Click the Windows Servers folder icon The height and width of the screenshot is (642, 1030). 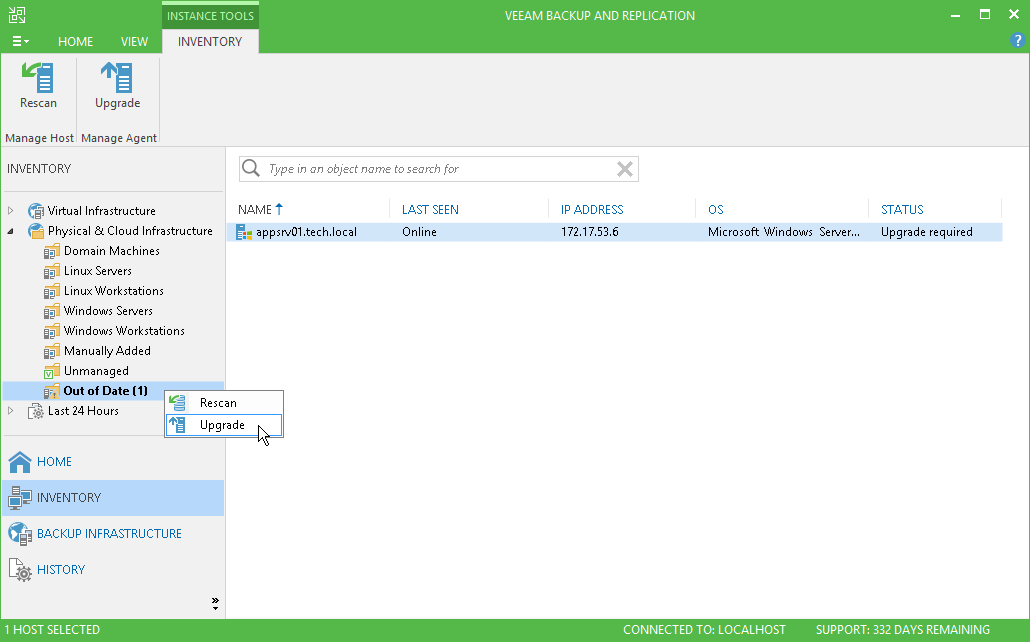coord(51,311)
